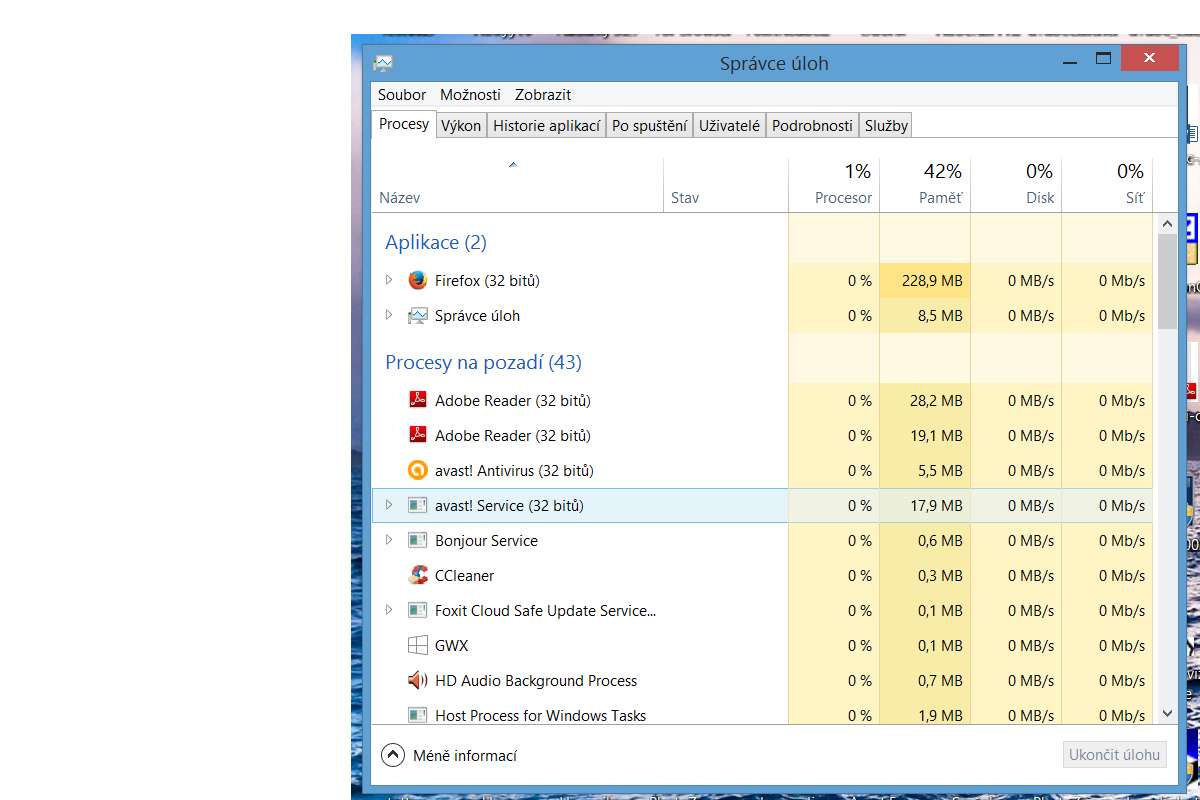The image size is (1200, 800).
Task: Select the CCleaner process name
Action: coord(464,576)
